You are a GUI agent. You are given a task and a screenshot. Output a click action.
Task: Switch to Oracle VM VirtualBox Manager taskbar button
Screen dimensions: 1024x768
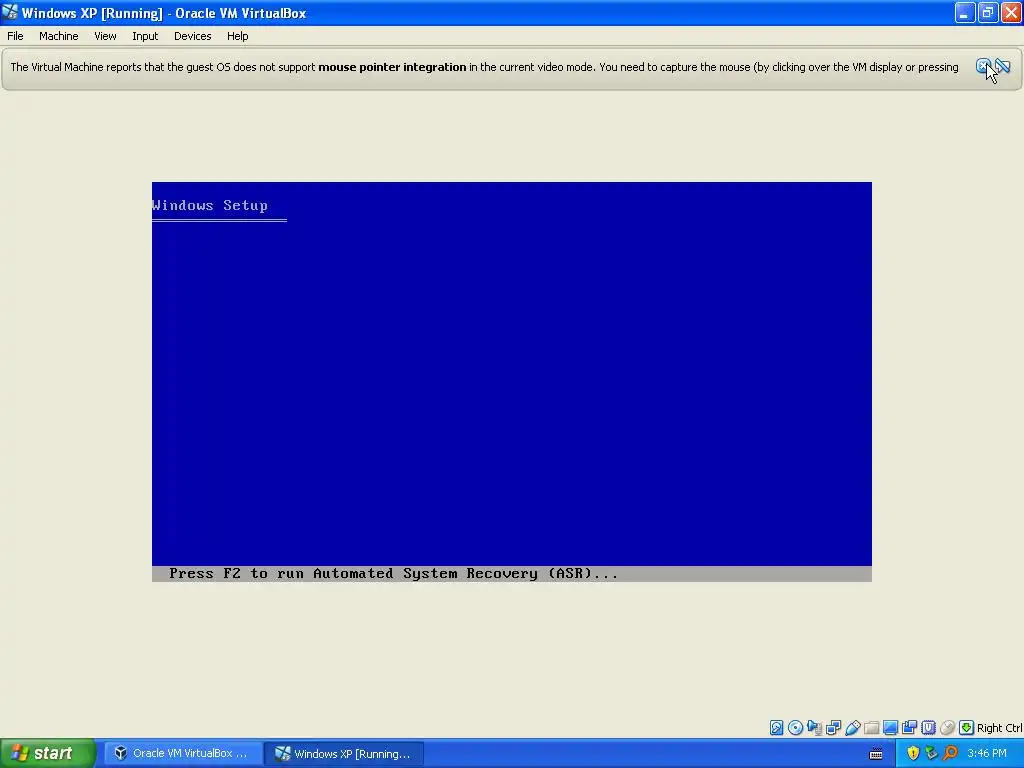tap(182, 753)
